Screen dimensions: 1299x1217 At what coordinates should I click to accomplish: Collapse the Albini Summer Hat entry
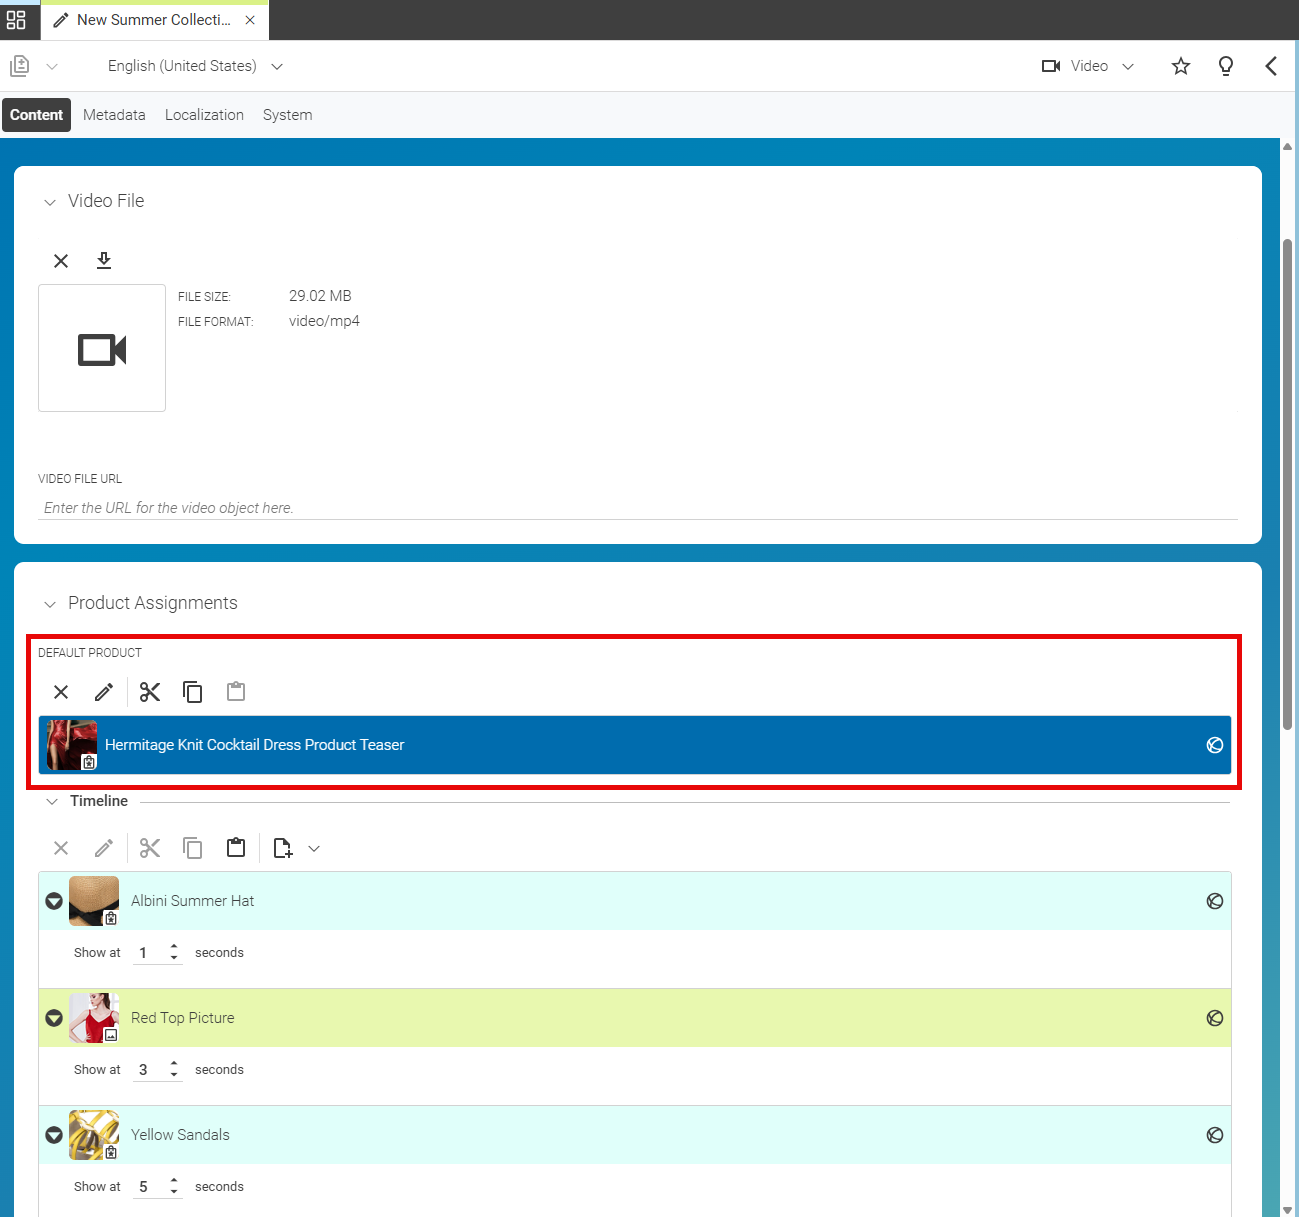click(54, 901)
